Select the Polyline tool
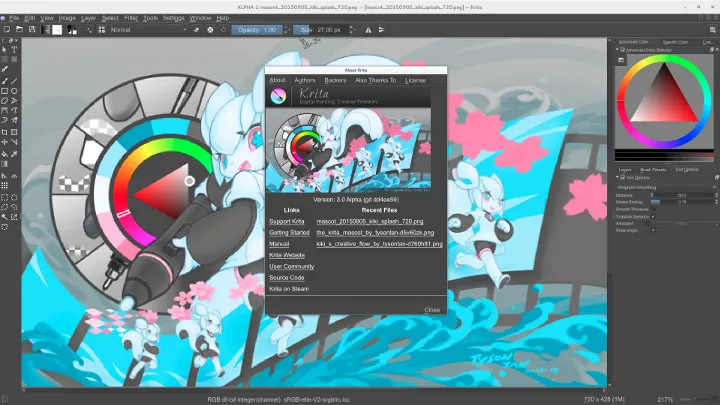 pos(14,101)
